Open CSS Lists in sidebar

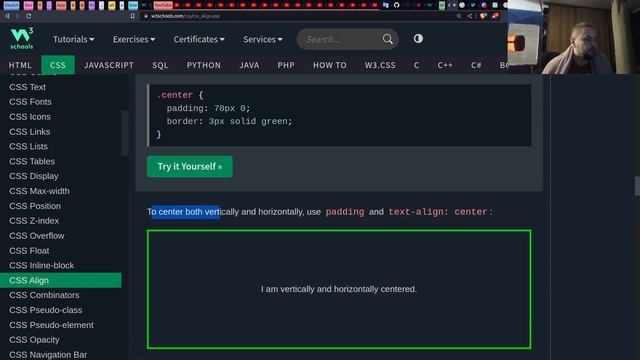tap(28, 147)
